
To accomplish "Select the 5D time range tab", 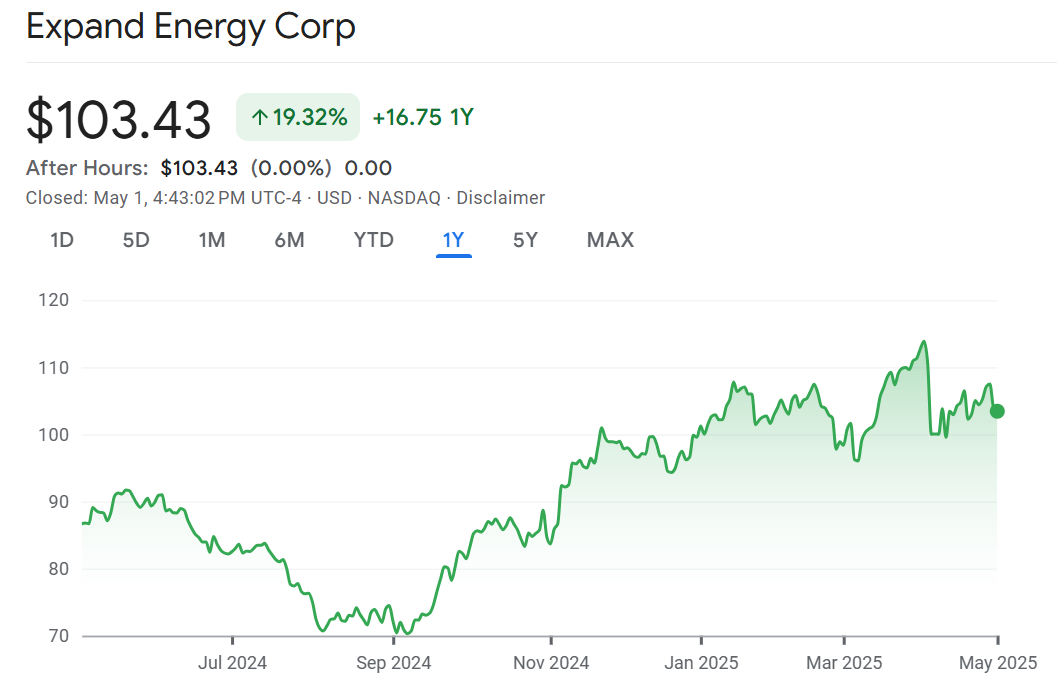I will pyautogui.click(x=136, y=240).
